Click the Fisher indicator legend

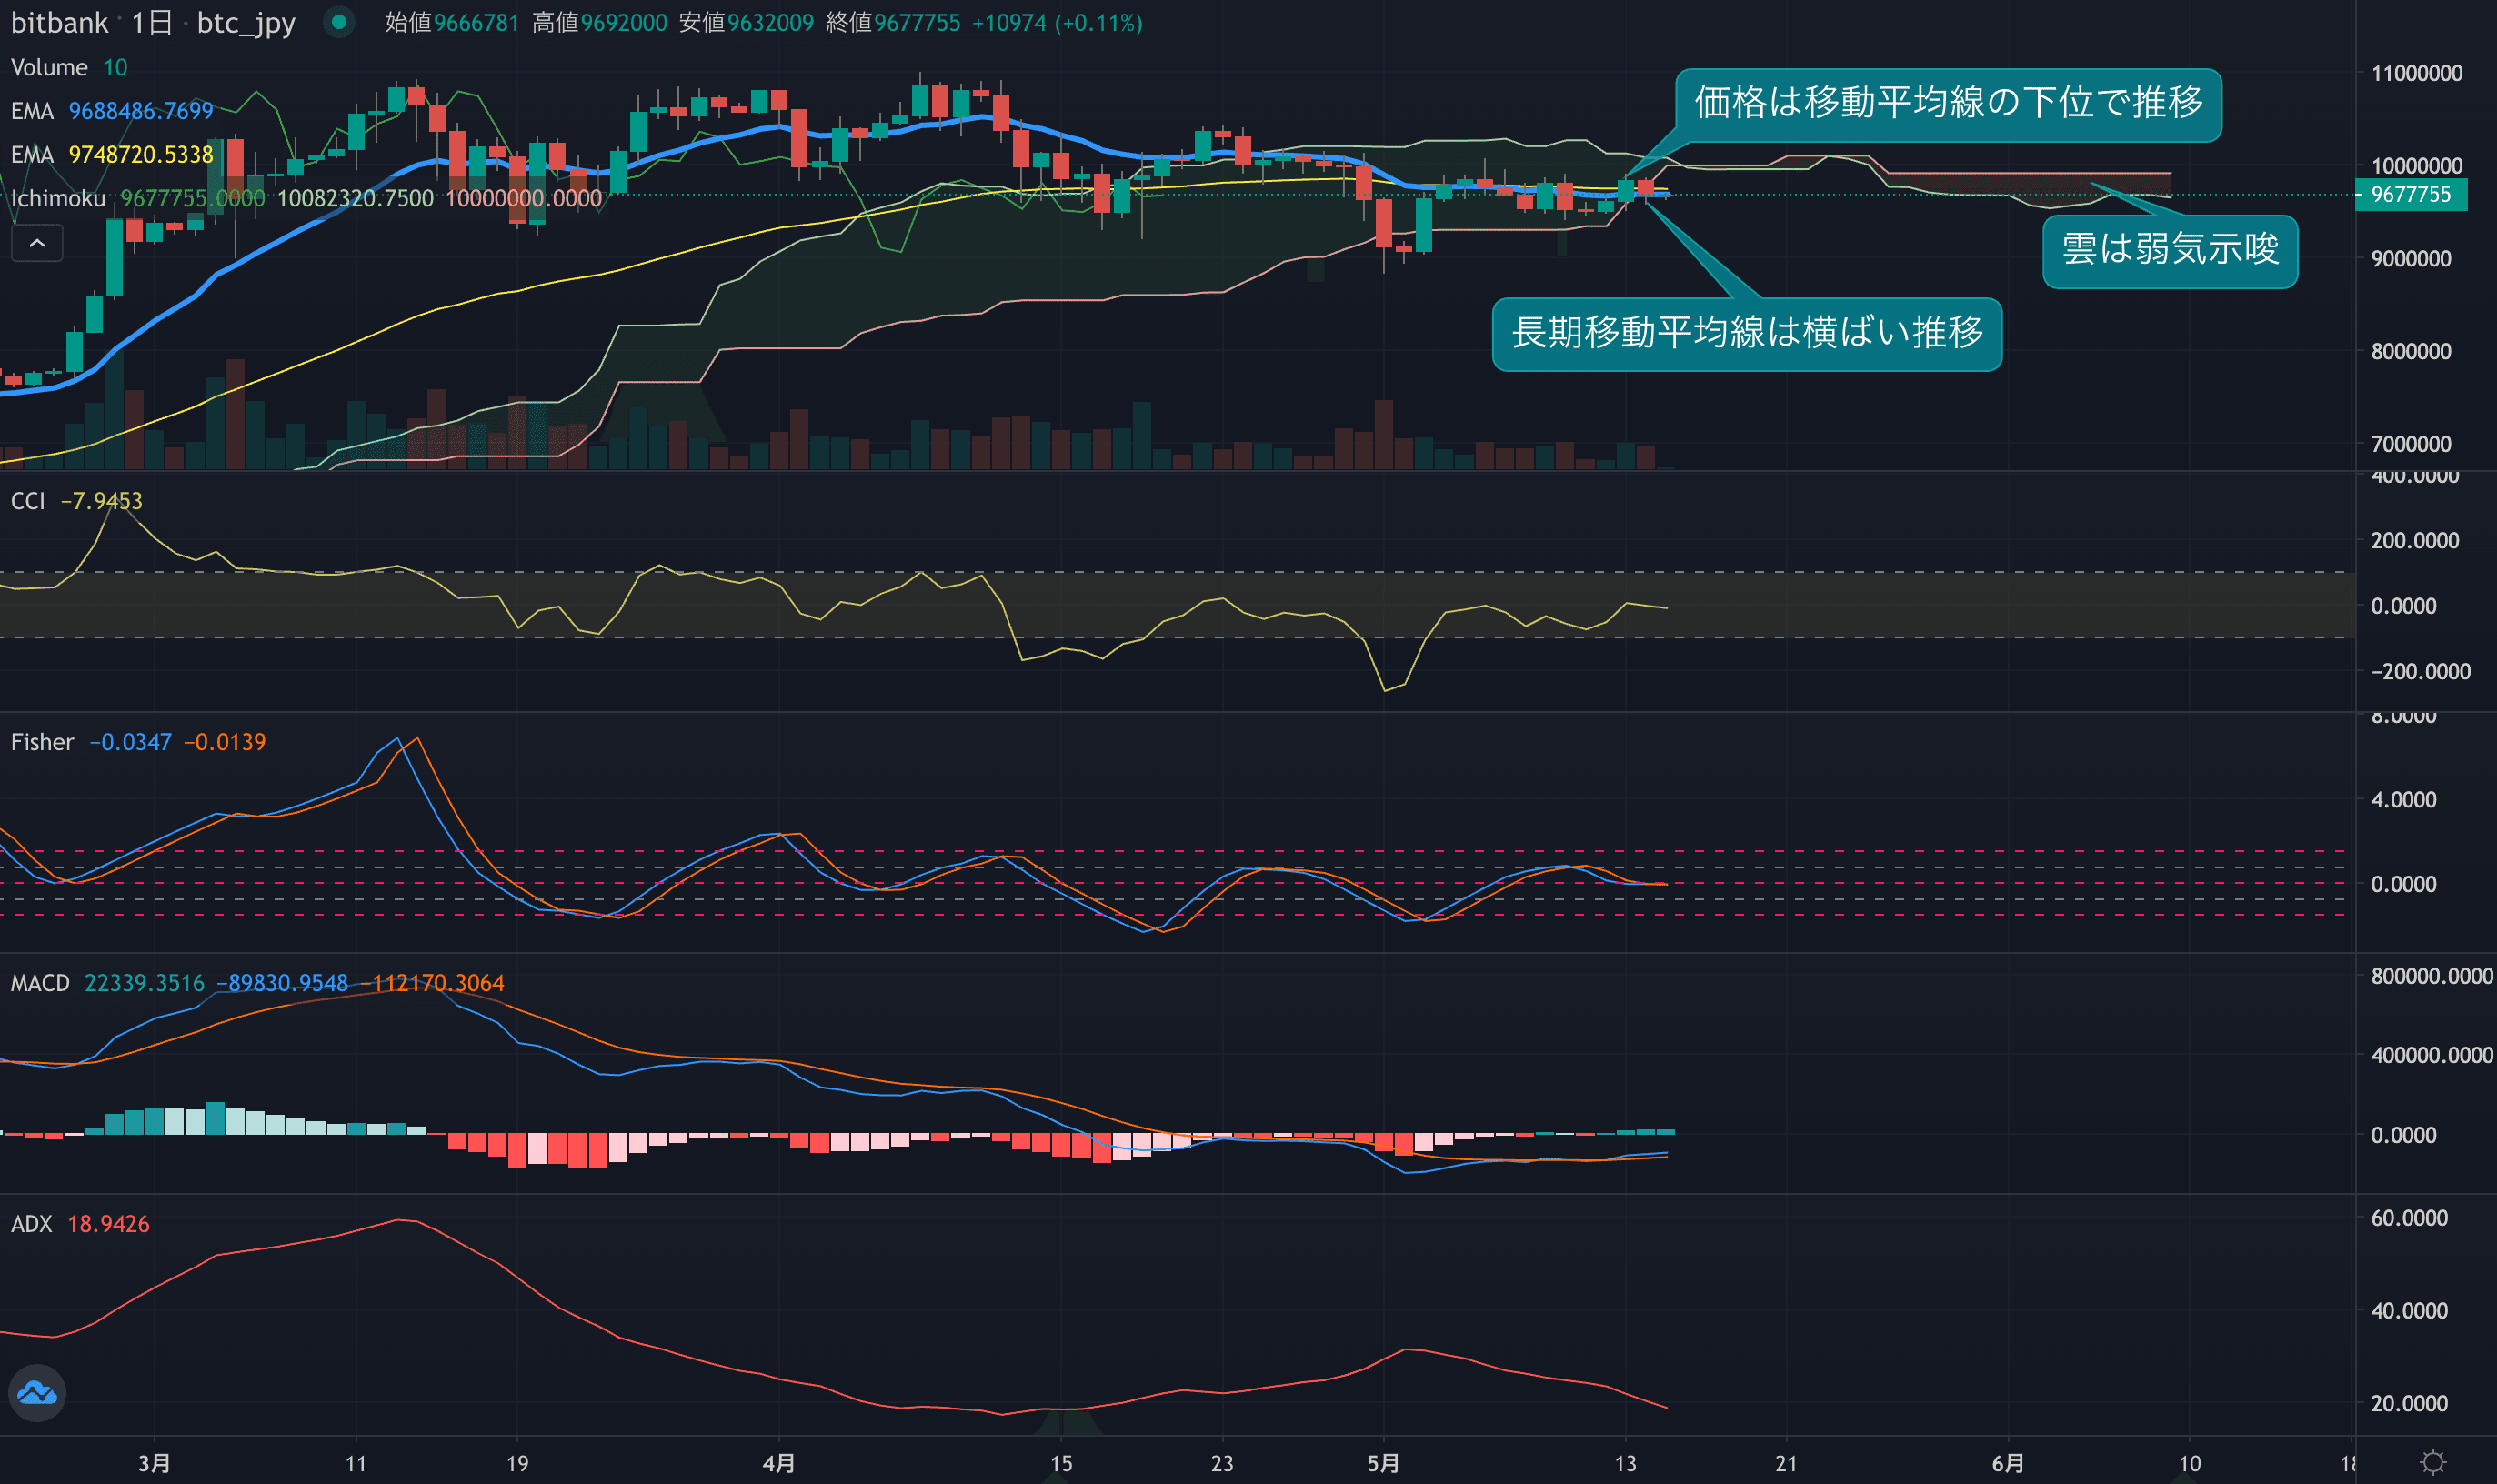tap(42, 742)
